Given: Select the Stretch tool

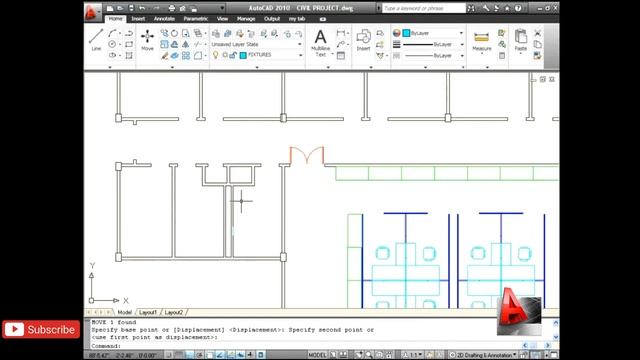Looking at the screenshot, I should (186, 33).
